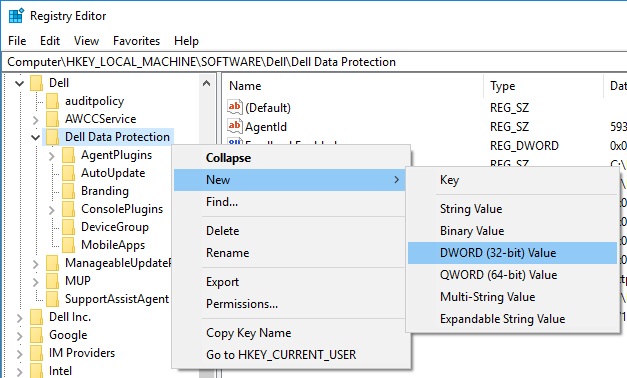Click the (Default) string value icon
The height and width of the screenshot is (378, 627).
click(x=235, y=107)
